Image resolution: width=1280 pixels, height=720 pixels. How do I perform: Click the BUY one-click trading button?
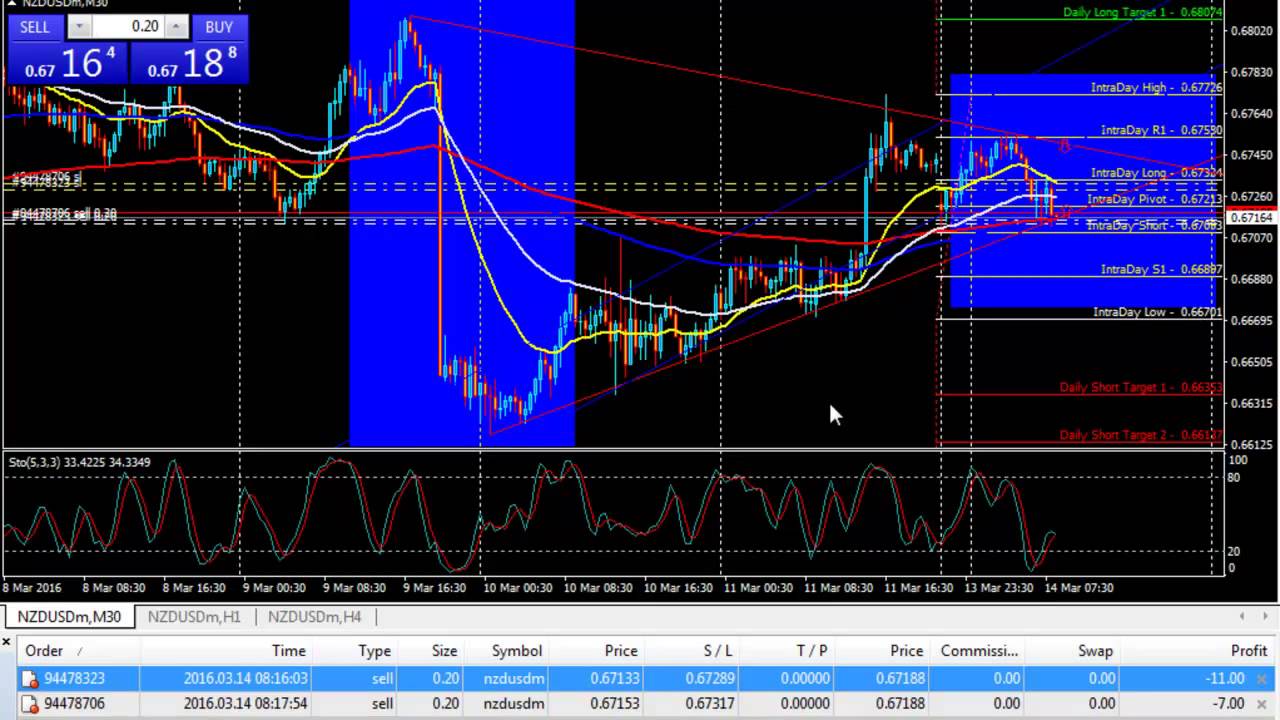(x=218, y=27)
